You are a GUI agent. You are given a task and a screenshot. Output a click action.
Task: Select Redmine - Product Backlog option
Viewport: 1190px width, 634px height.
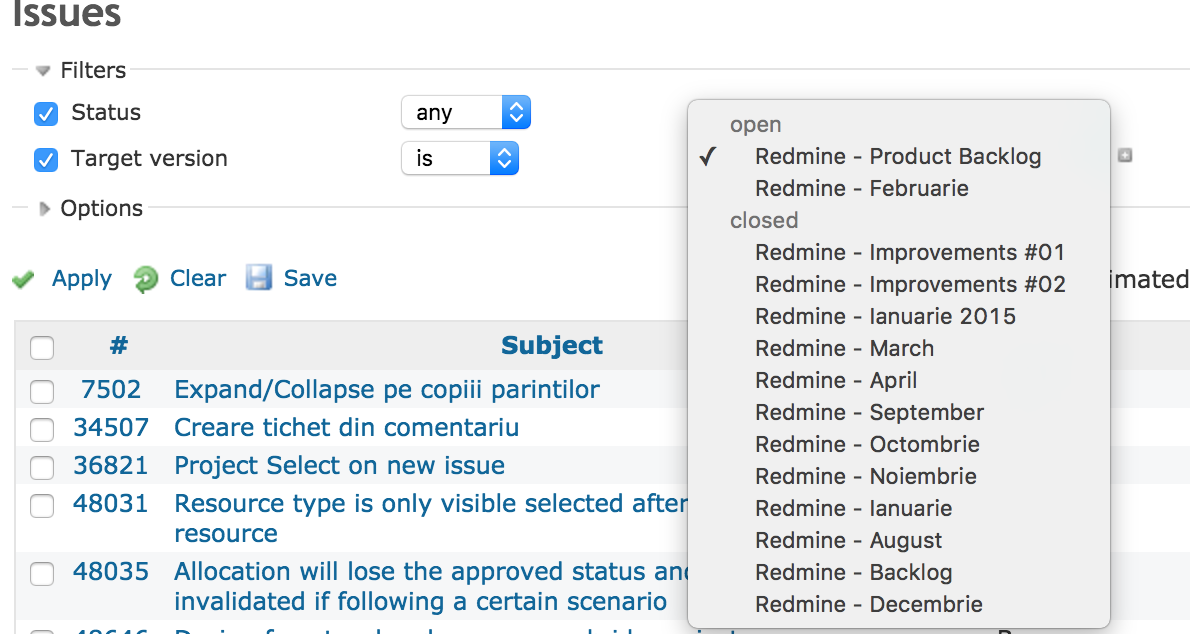pyautogui.click(x=898, y=156)
